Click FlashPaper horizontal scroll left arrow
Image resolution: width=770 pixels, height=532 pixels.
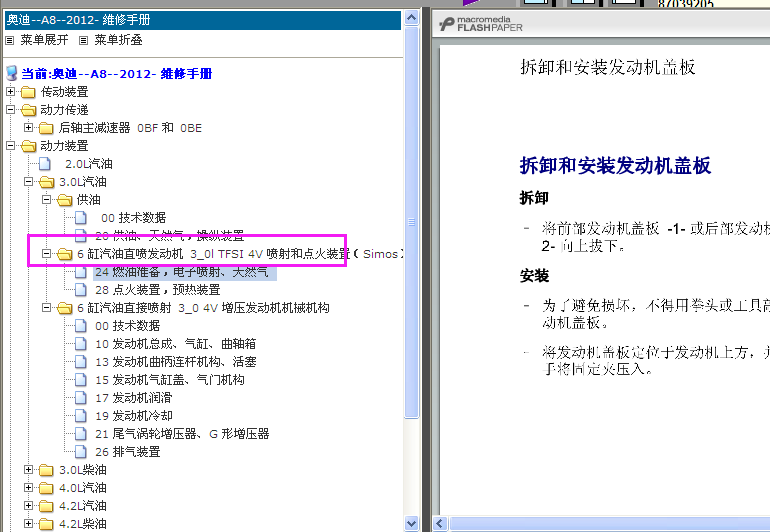(x=440, y=524)
